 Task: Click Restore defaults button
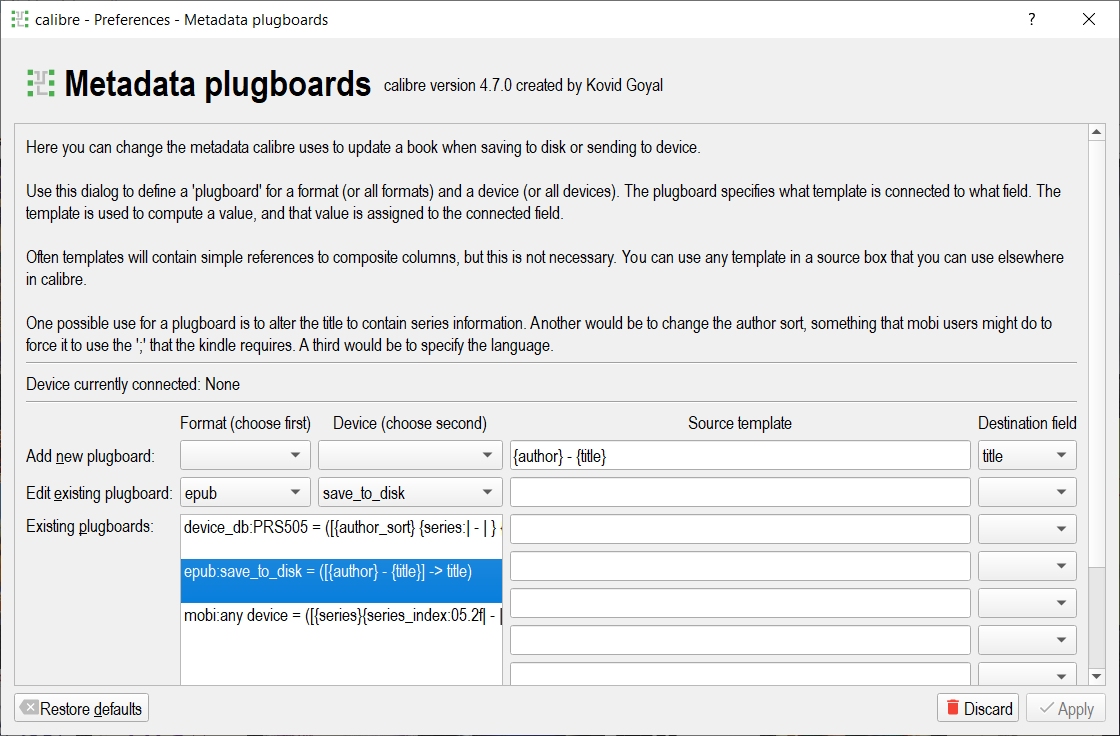point(81,708)
